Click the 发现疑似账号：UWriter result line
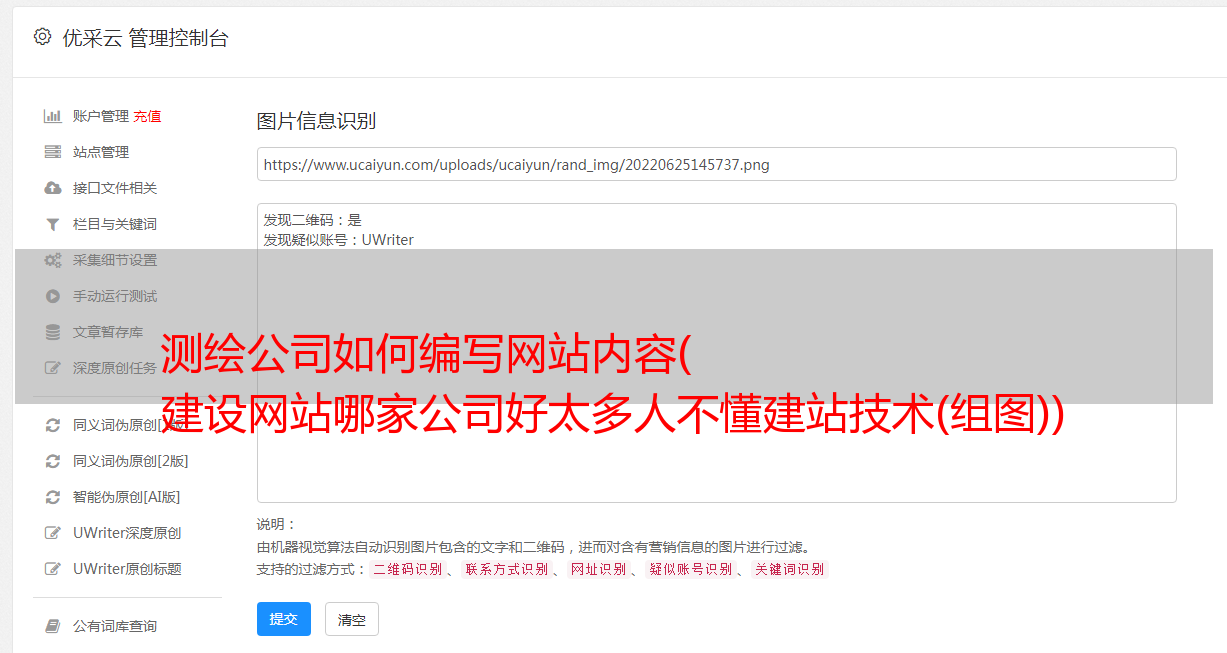The width and height of the screenshot is (1227, 653). (x=339, y=240)
